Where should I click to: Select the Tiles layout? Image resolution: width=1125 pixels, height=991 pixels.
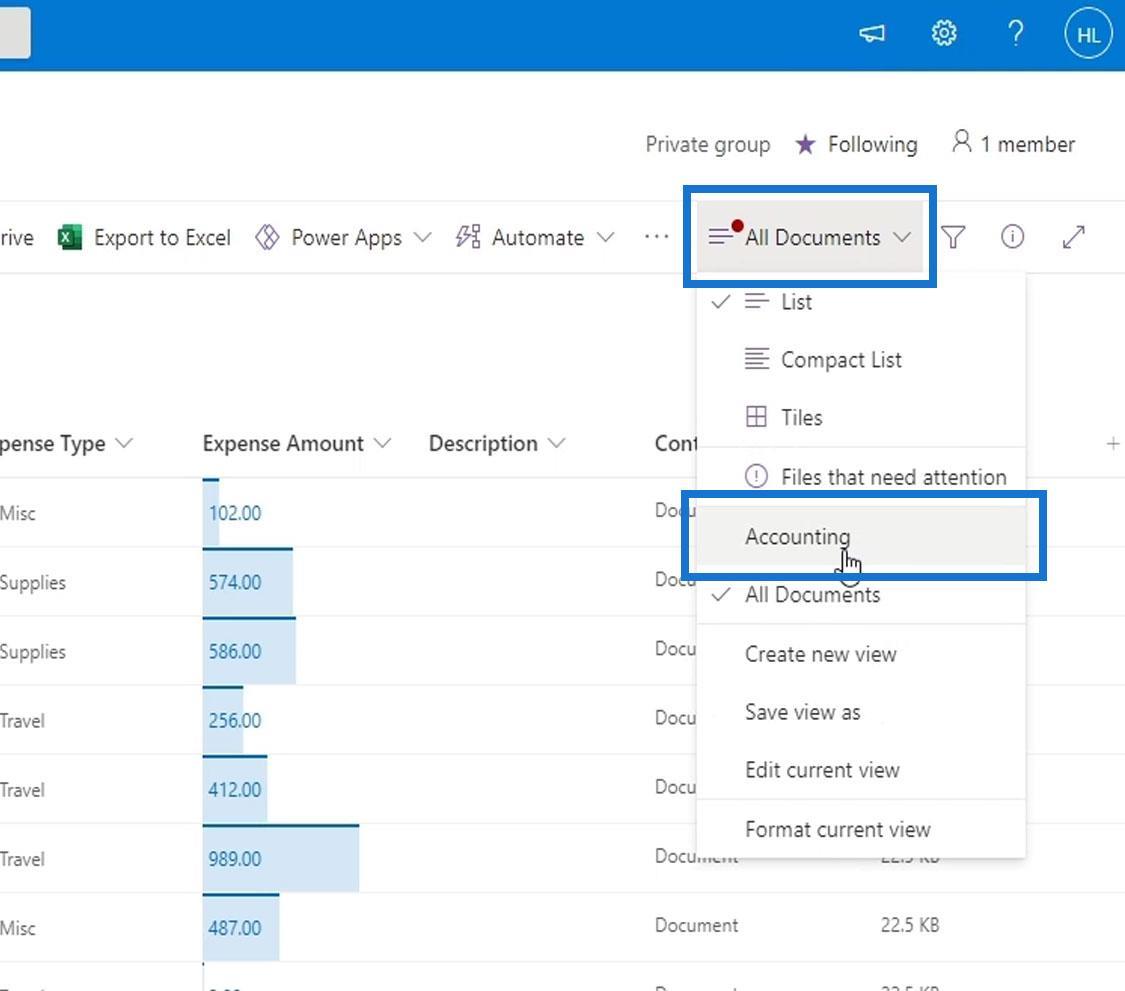861,418
